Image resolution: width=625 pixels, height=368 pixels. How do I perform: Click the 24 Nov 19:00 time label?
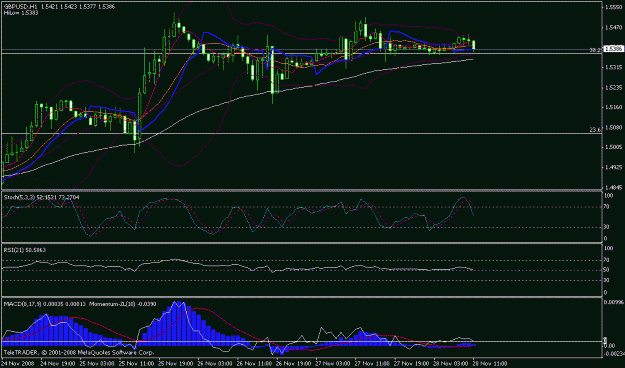tap(57, 364)
